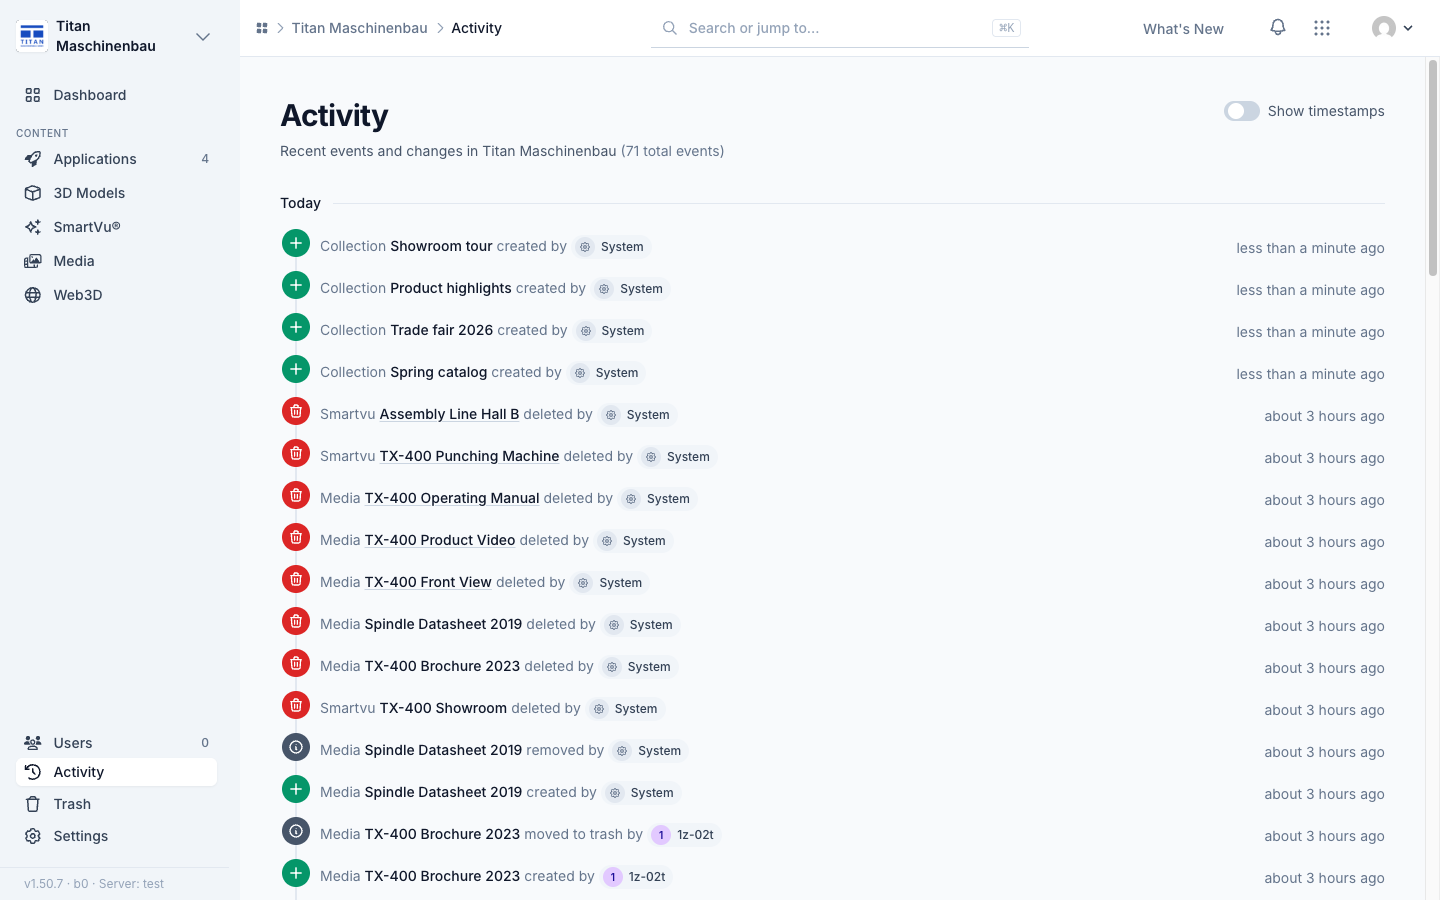Image resolution: width=1440 pixels, height=900 pixels.
Task: Open the TX-400 Front View link
Action: [x=428, y=582]
